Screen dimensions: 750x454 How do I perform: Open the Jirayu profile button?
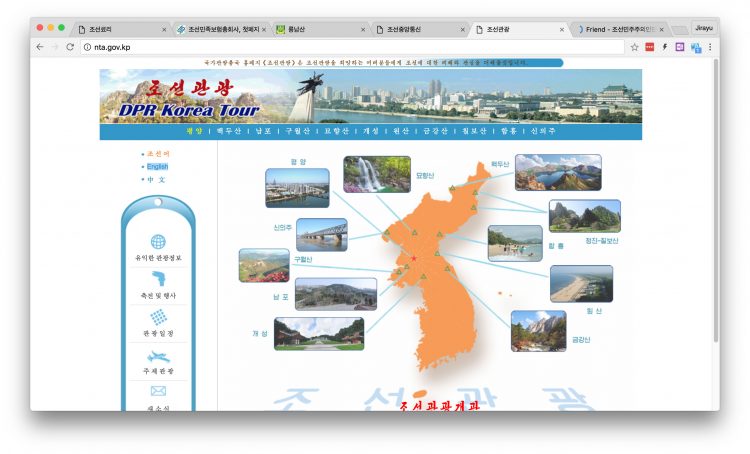pos(704,28)
